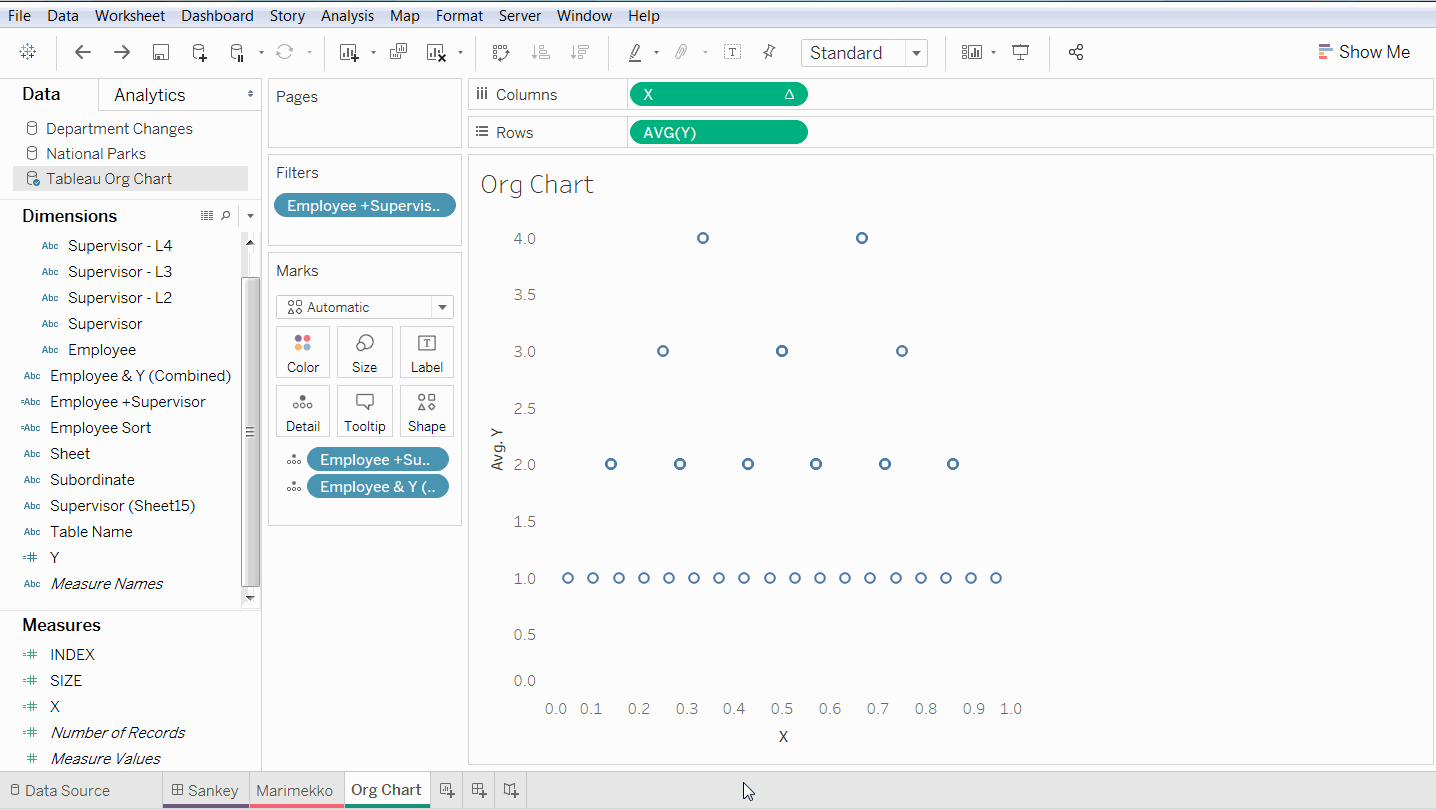Open the Color shelf on the Marks card

click(x=302, y=351)
